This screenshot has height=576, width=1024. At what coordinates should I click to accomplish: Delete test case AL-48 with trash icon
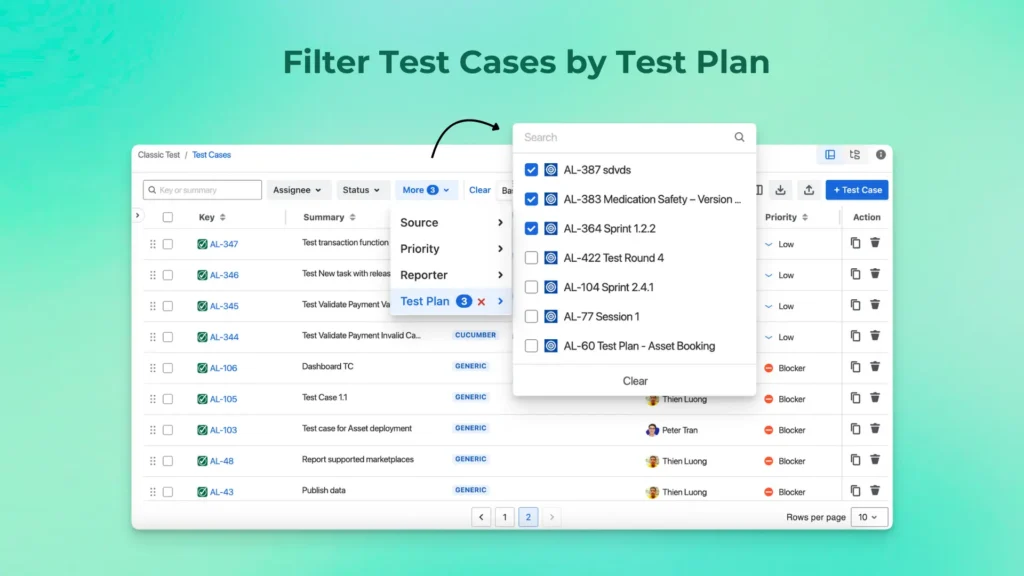coord(875,460)
